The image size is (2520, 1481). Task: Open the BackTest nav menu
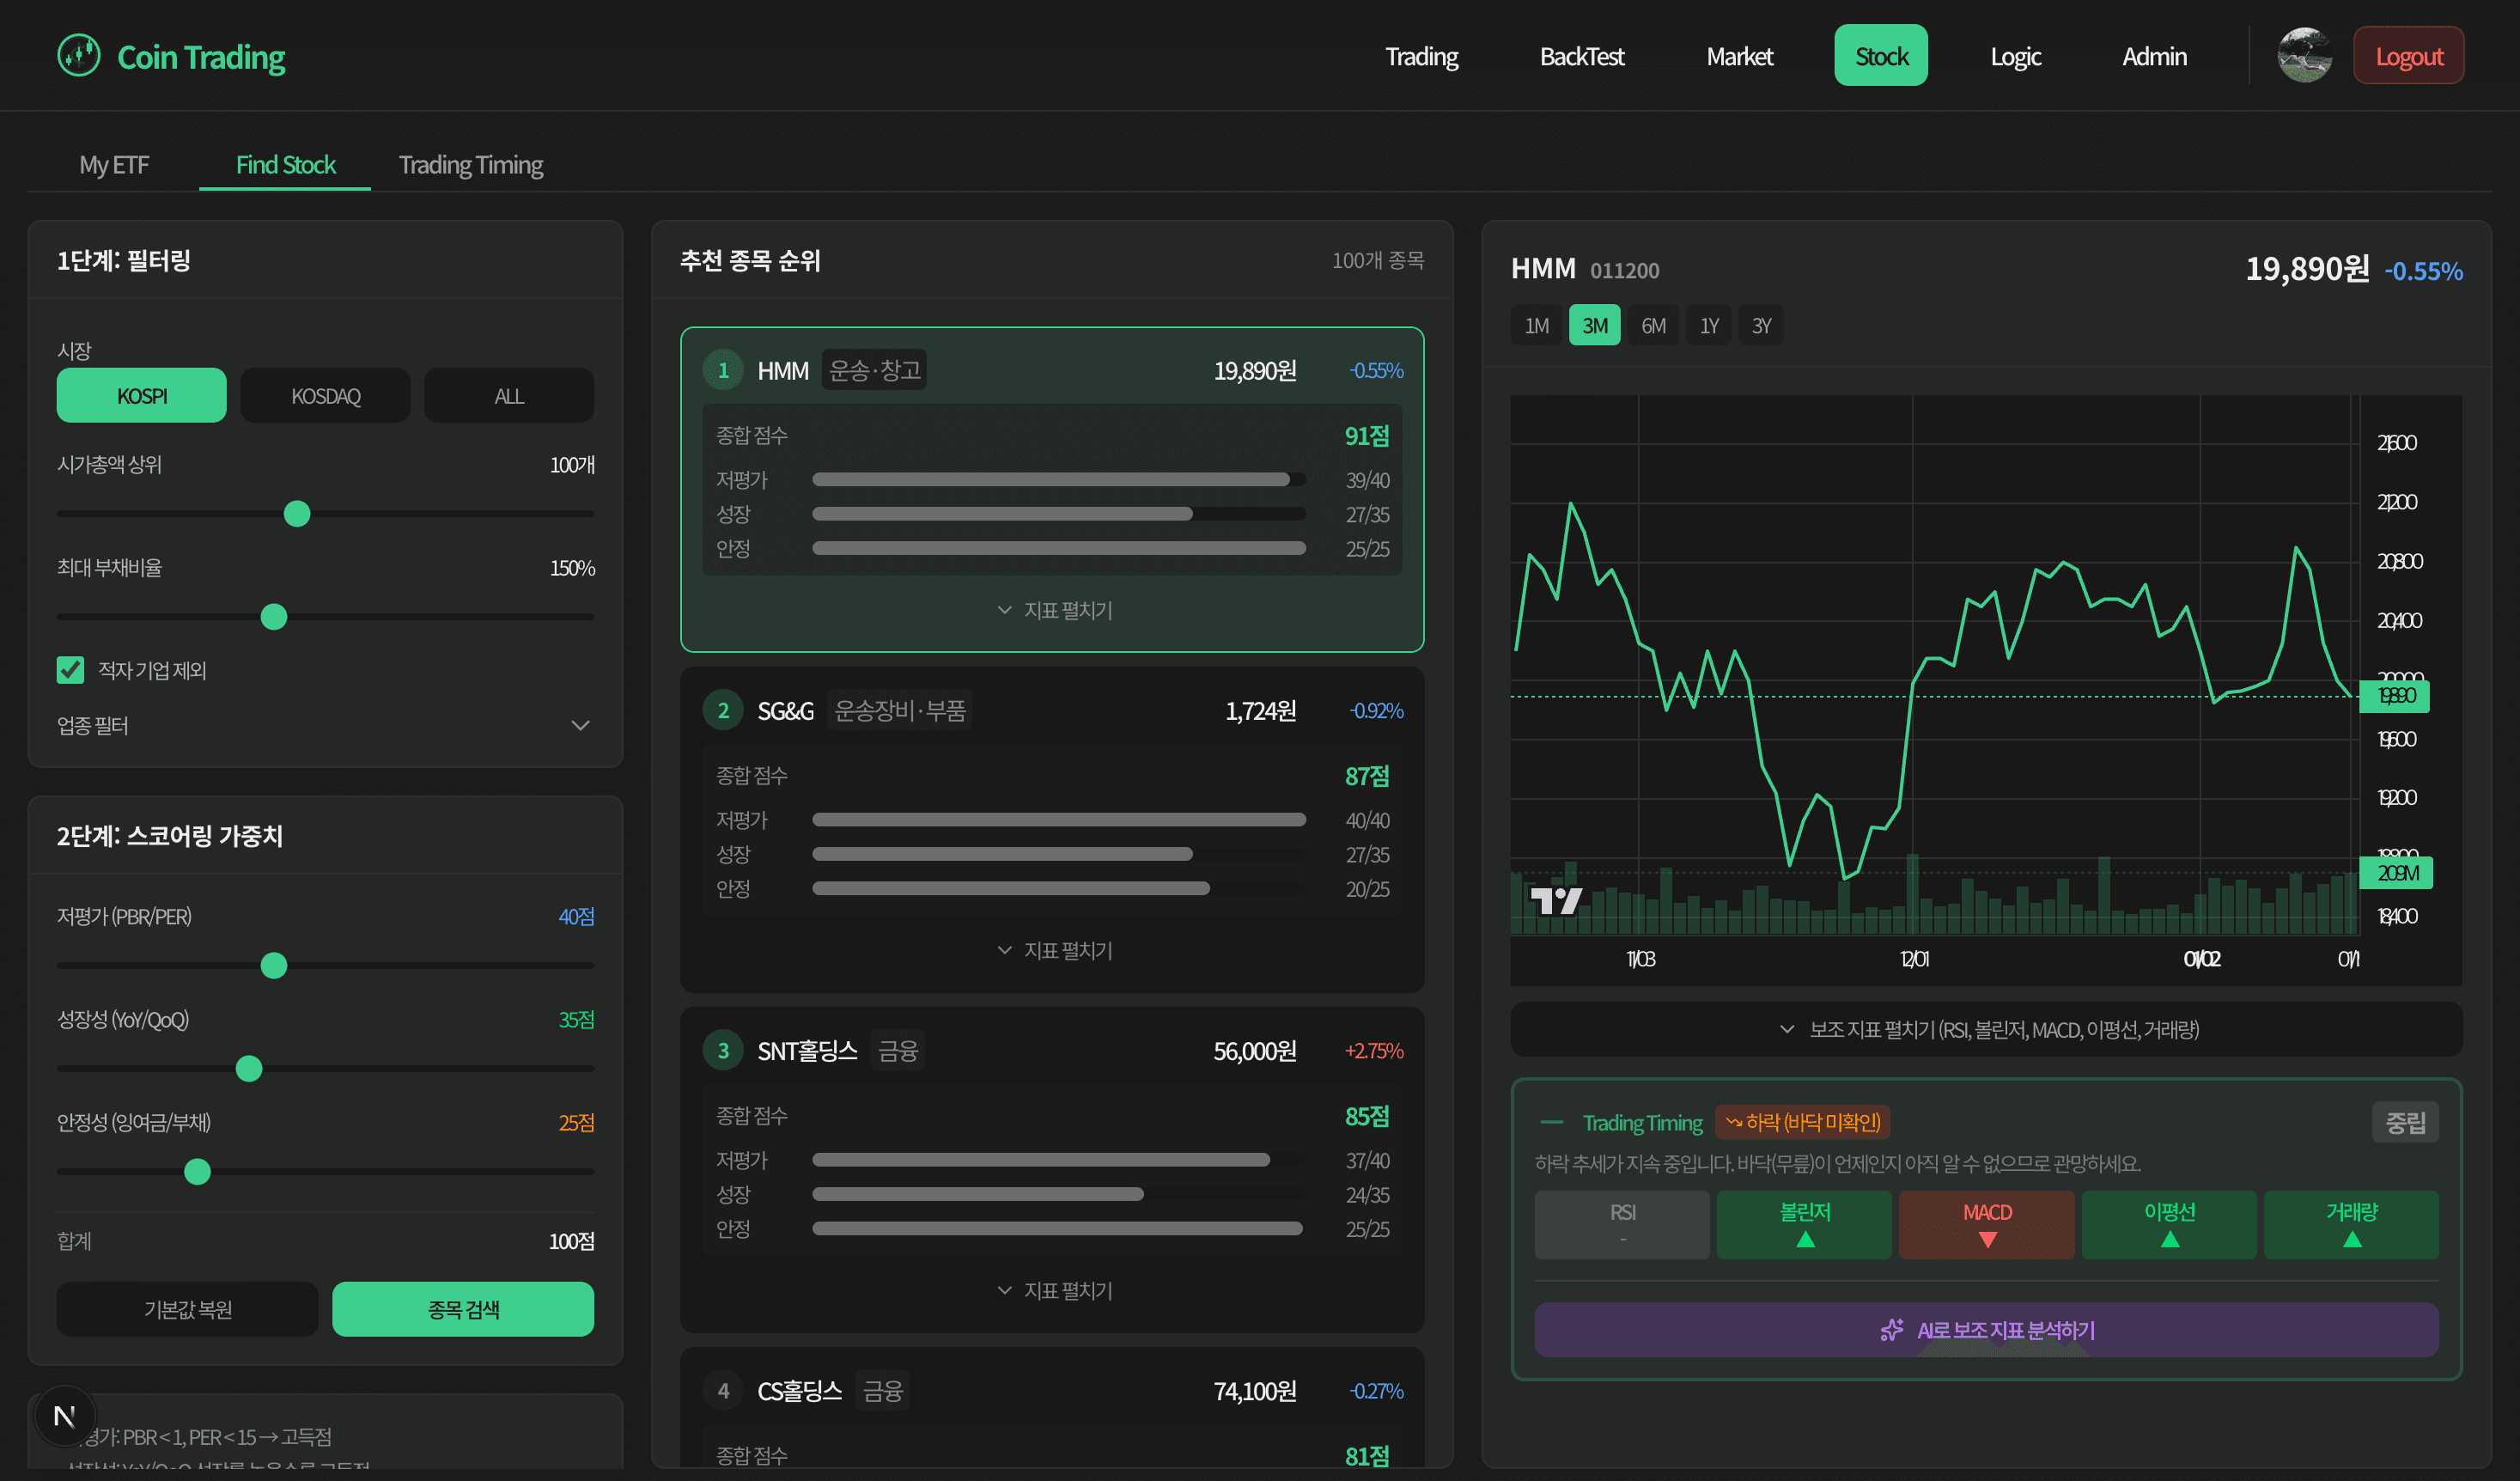pos(1582,56)
